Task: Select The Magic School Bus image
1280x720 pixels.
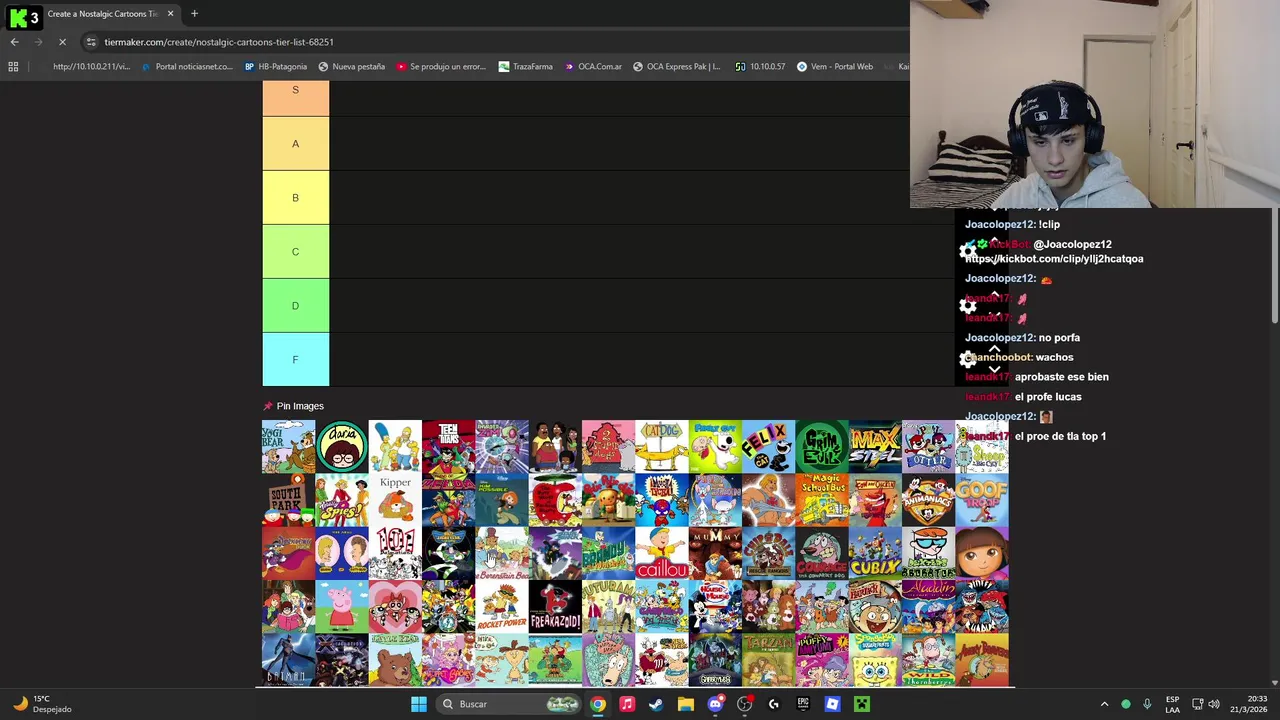Action: (822, 500)
